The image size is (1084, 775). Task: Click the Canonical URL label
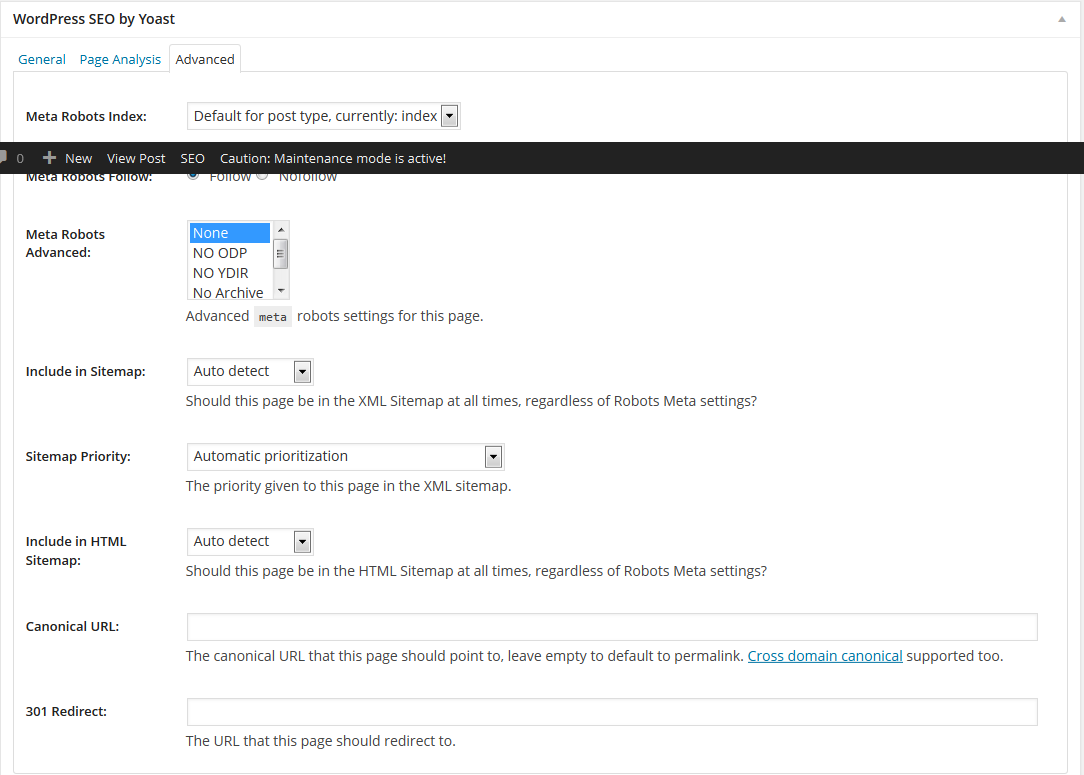click(x=73, y=626)
